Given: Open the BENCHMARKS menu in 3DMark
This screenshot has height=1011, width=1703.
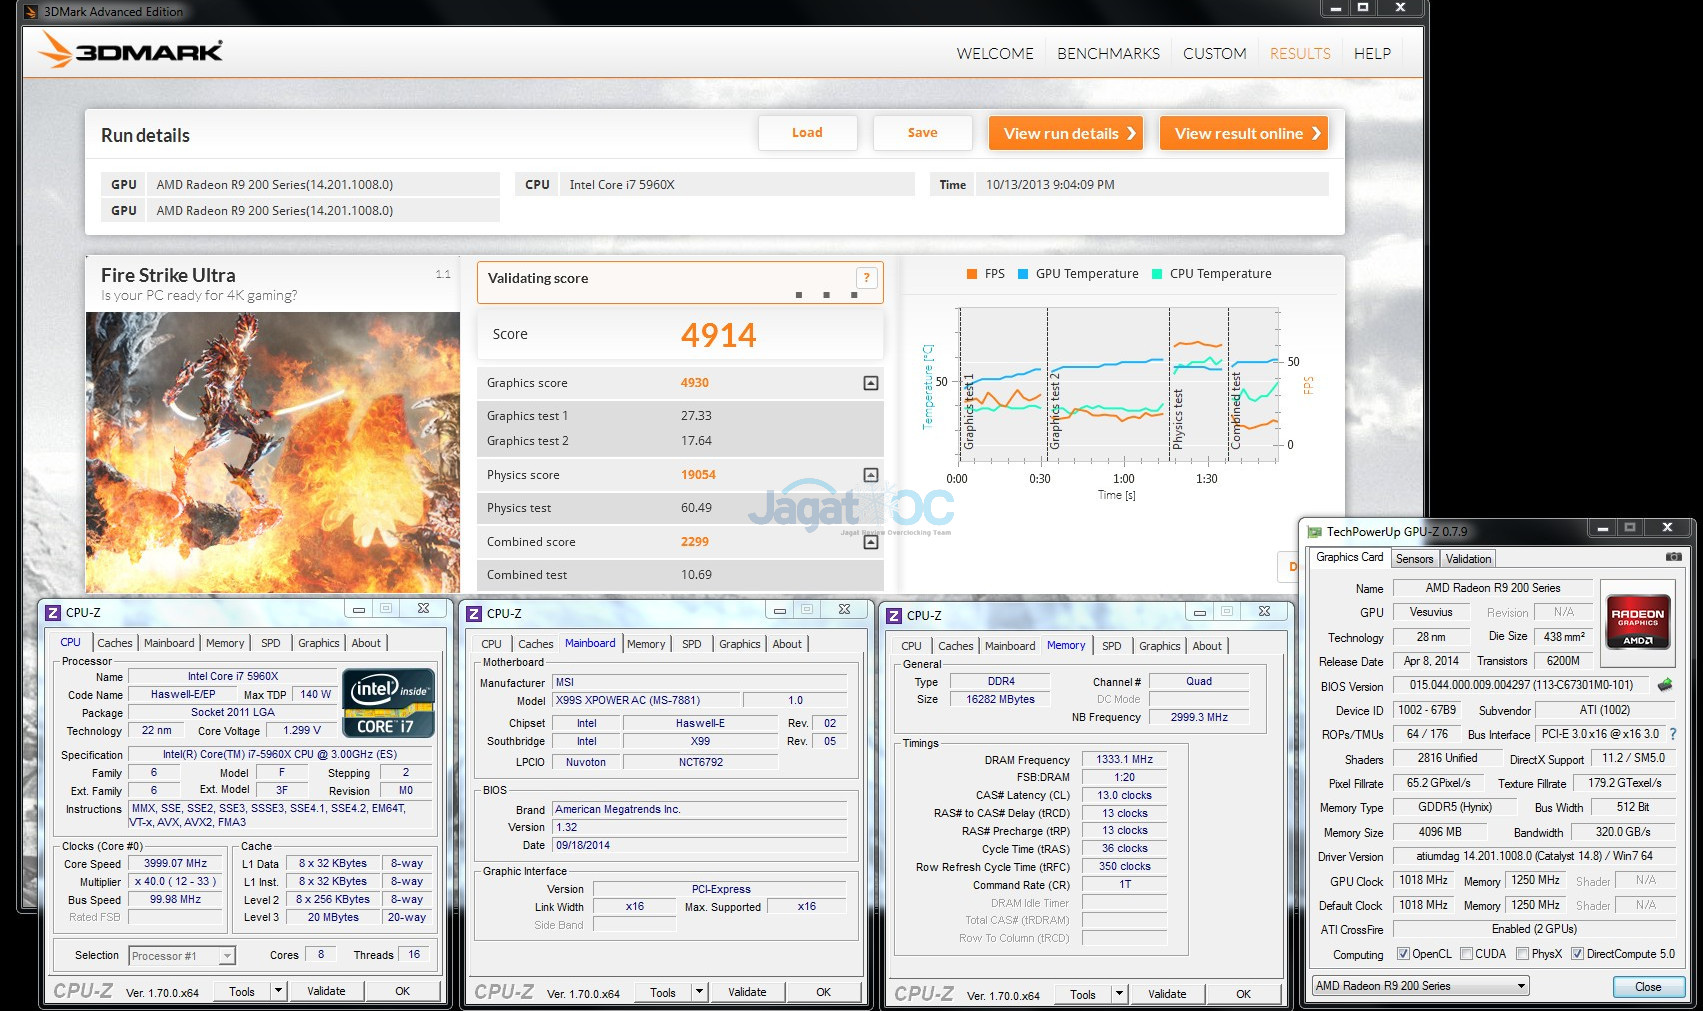Looking at the screenshot, I should [x=1108, y=54].
